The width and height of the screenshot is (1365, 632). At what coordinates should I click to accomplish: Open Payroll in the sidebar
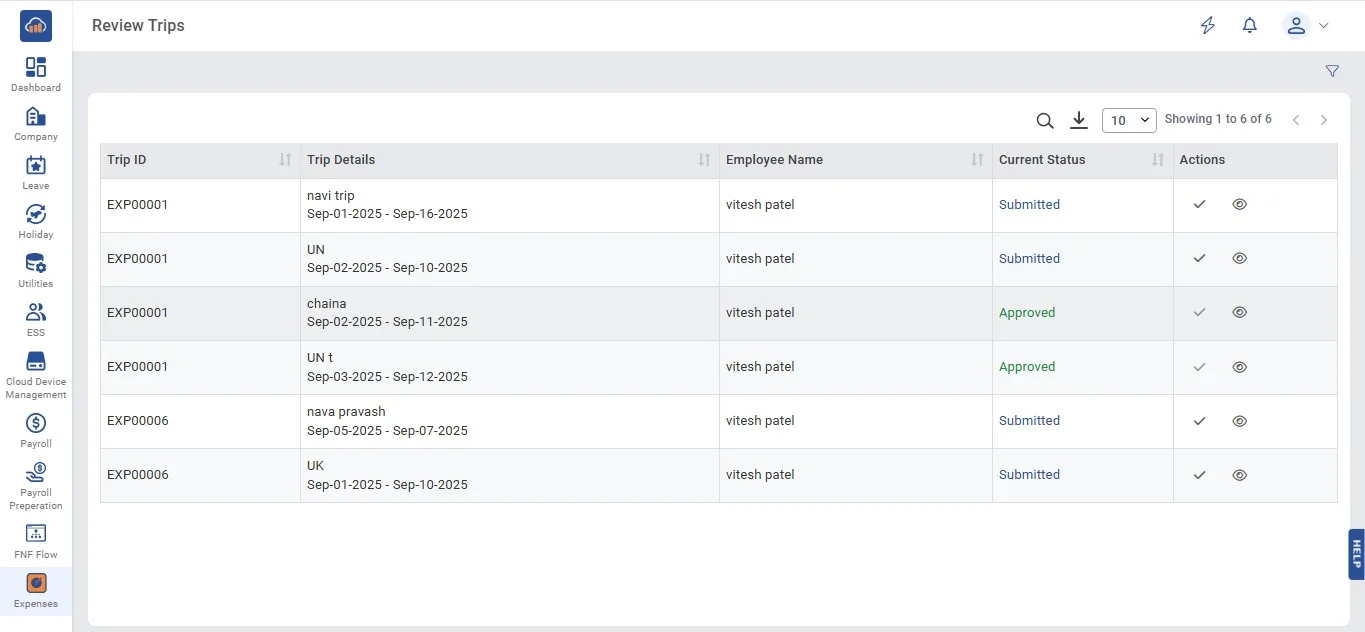point(36,430)
